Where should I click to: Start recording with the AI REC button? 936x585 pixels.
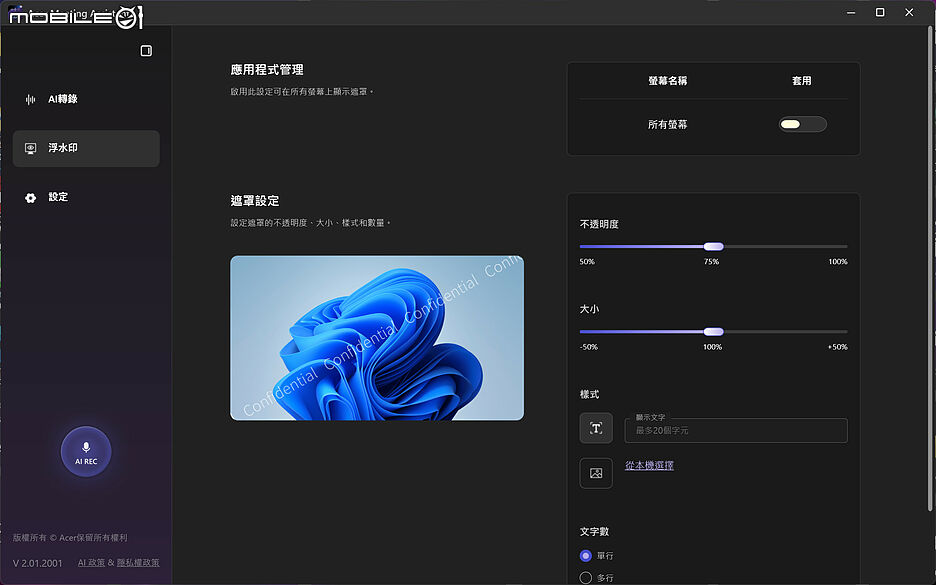click(86, 451)
